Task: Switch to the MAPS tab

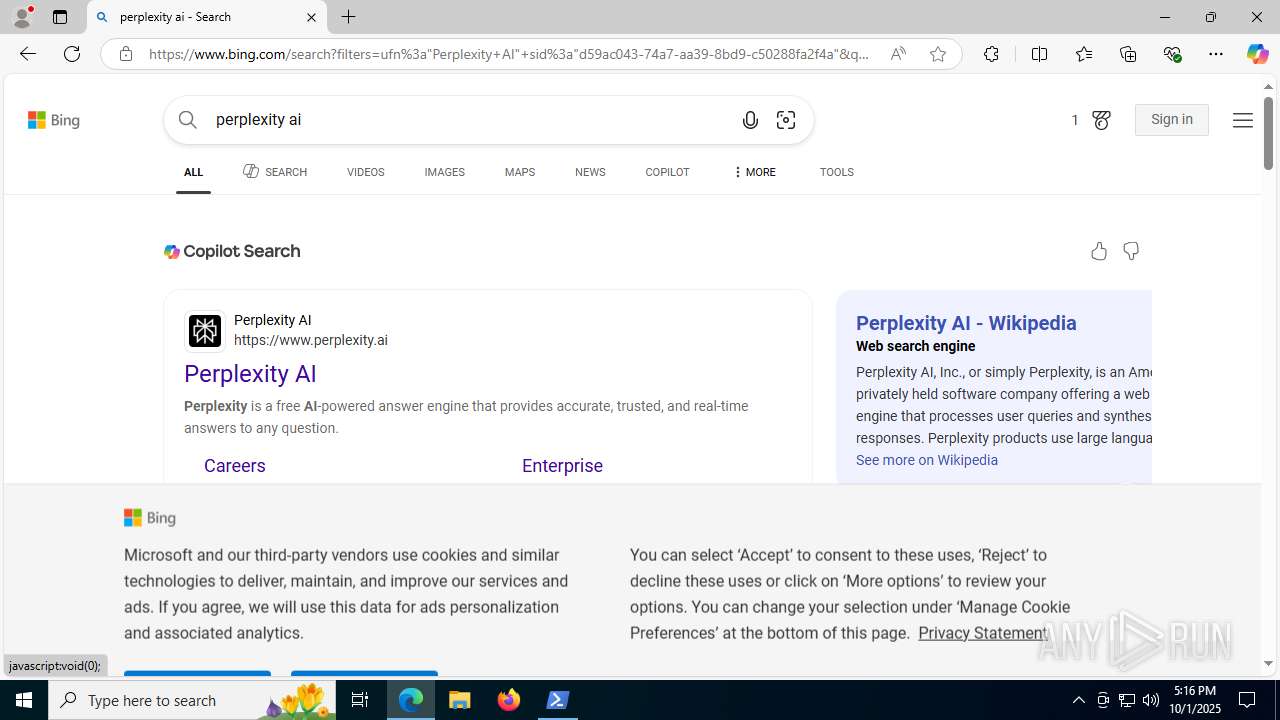Action: [x=520, y=172]
